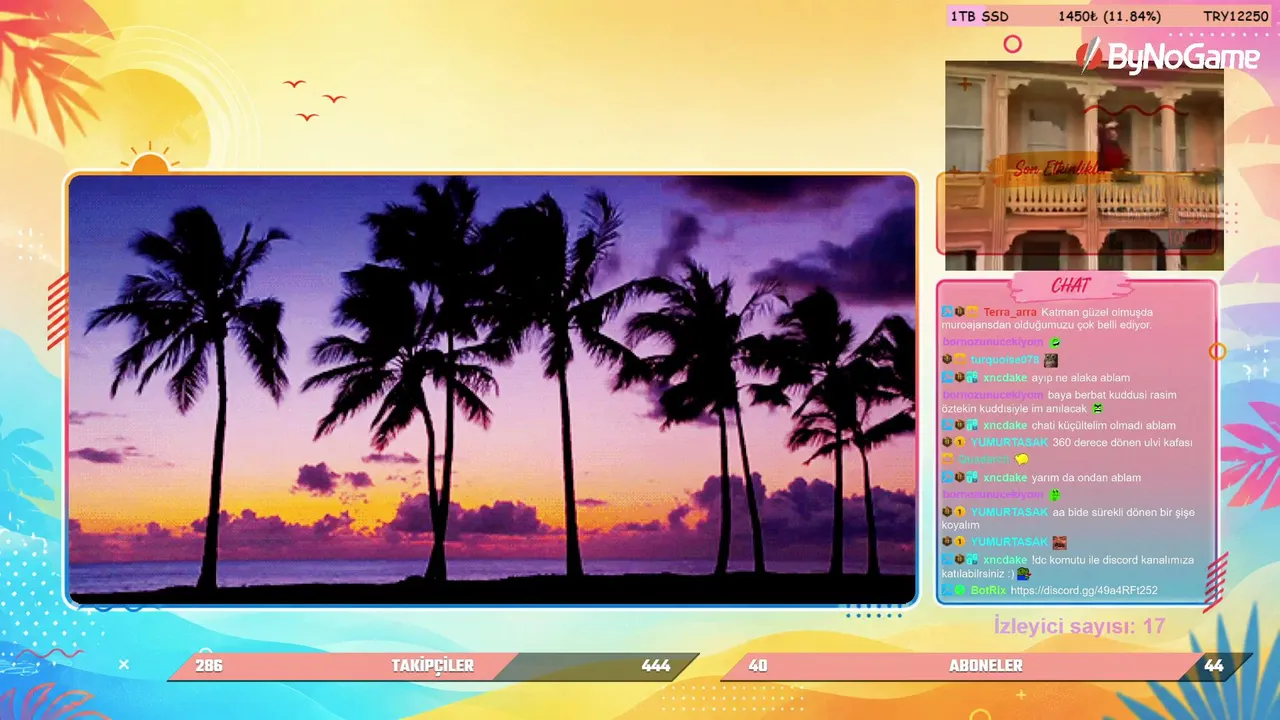1280x720 pixels.
Task: Click the Aboneler subscriber goal bar
Action: (x=986, y=666)
